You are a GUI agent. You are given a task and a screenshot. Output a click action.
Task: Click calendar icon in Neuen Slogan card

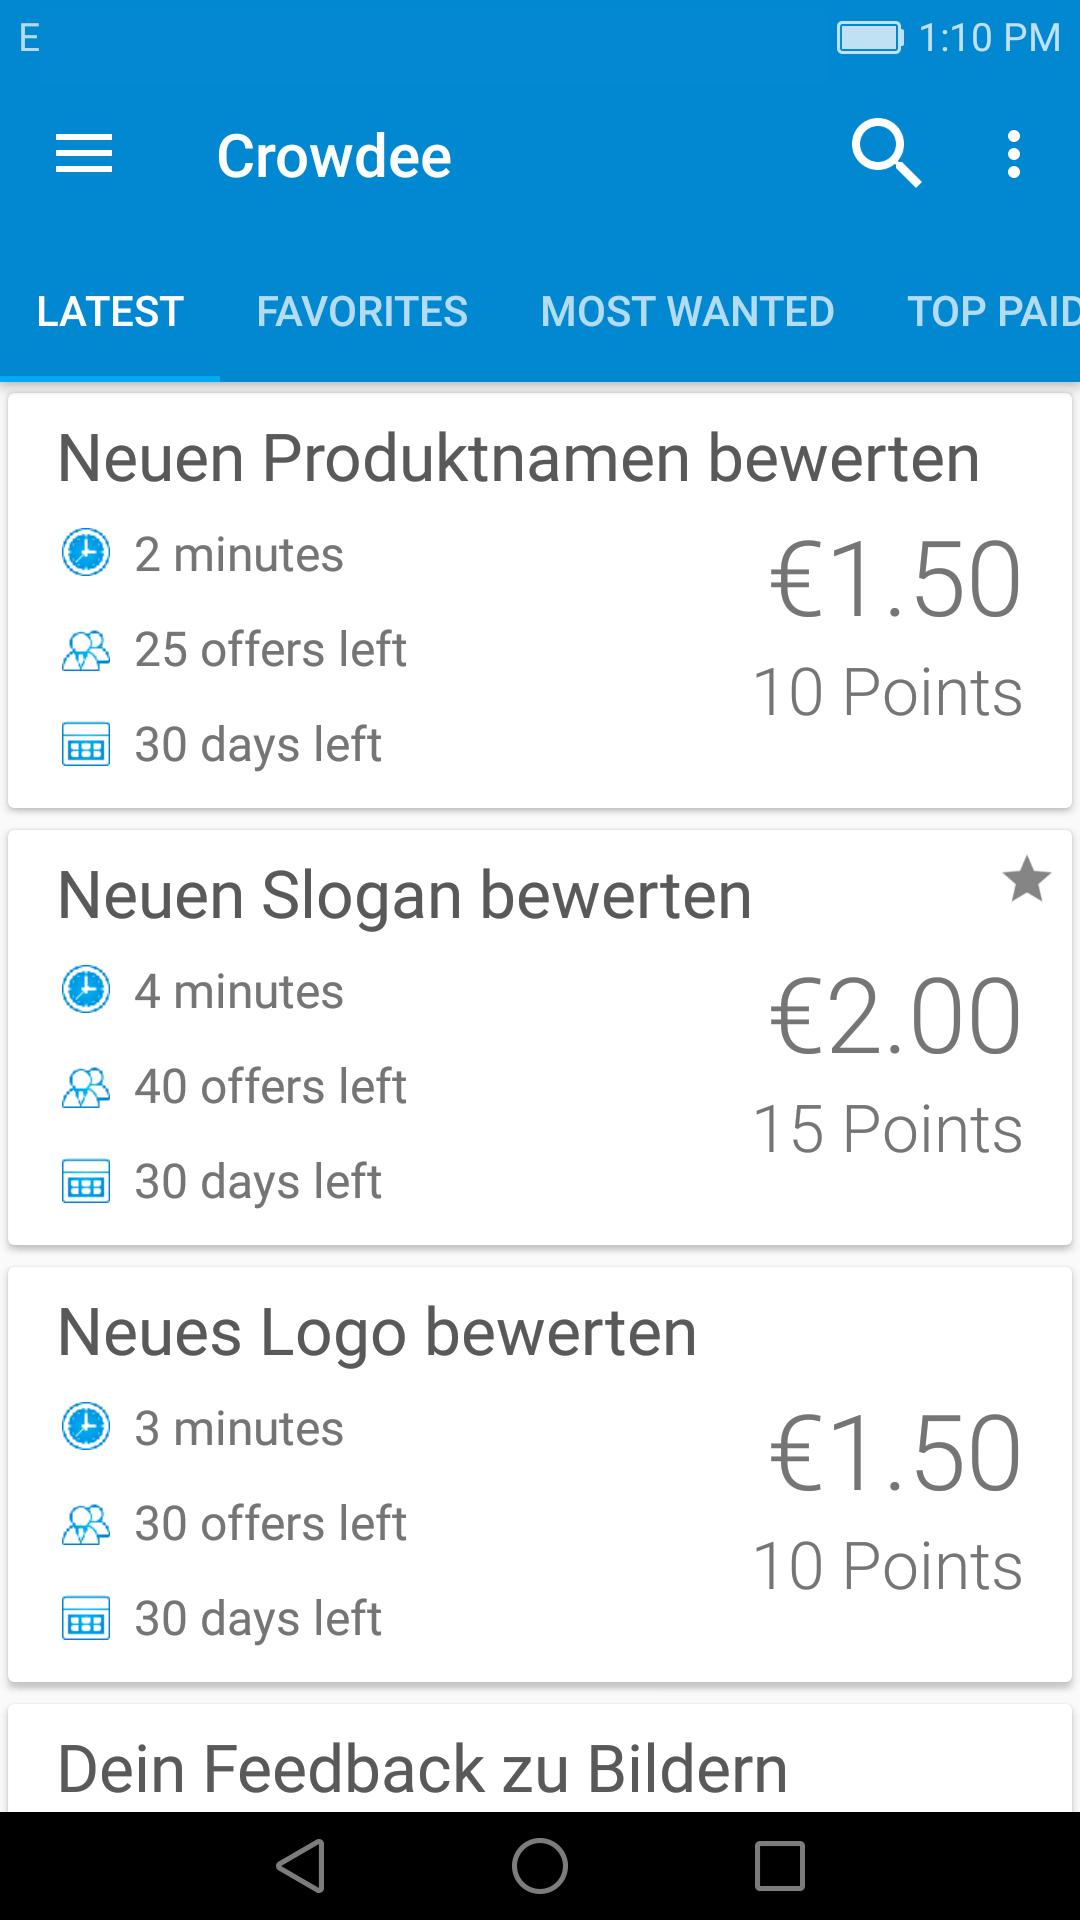point(86,1182)
